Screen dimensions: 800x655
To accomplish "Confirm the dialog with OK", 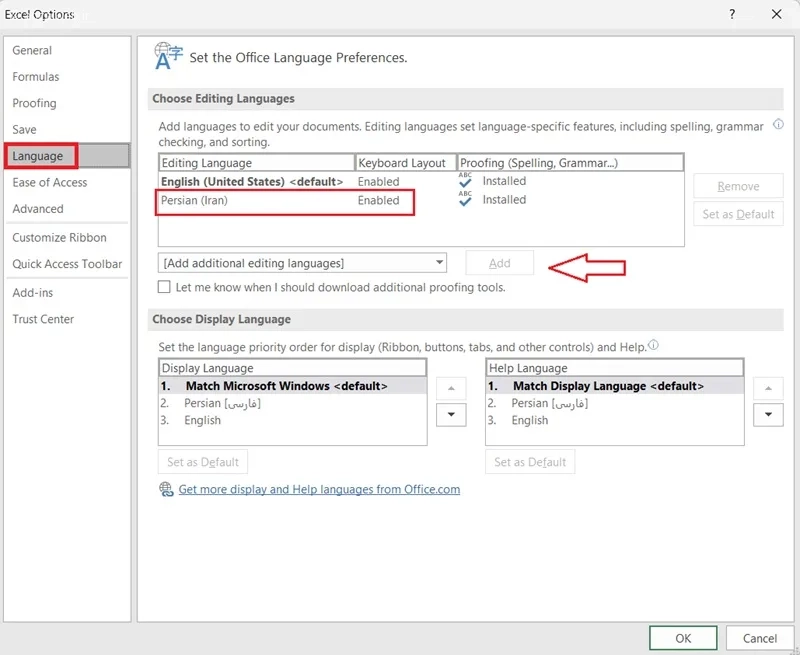I will [x=683, y=638].
